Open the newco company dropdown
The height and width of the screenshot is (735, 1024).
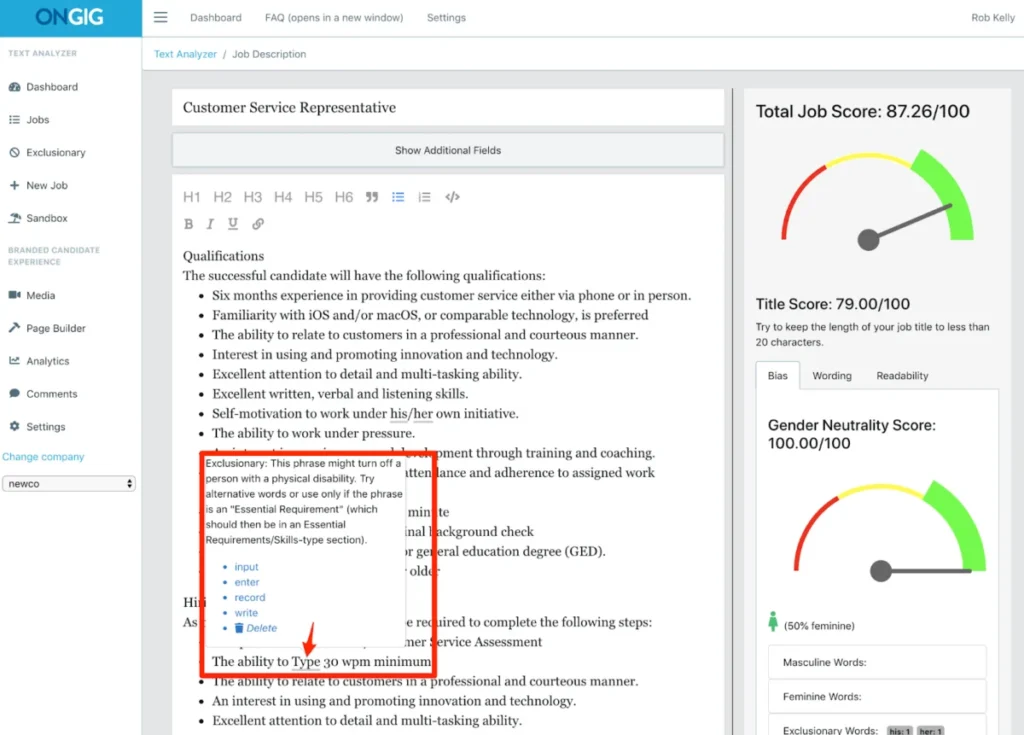tap(69, 484)
